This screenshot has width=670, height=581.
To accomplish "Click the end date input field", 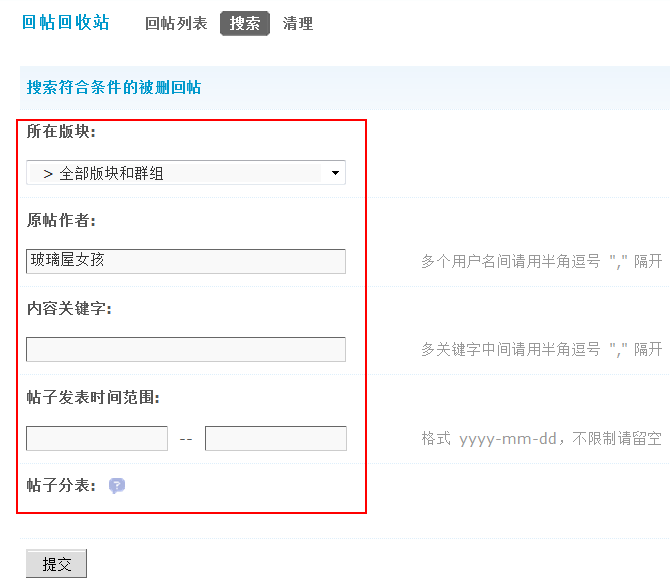I will (276, 438).
